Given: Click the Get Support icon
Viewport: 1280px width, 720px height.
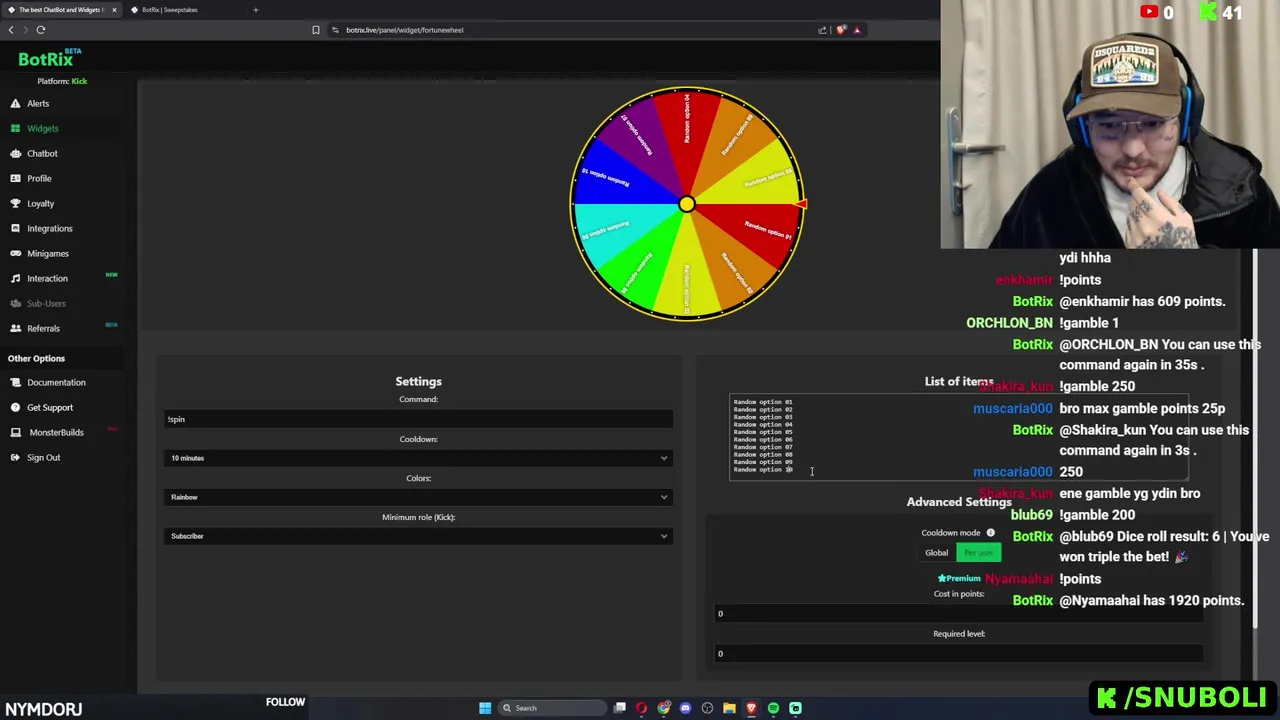Looking at the screenshot, I should coord(16,408).
